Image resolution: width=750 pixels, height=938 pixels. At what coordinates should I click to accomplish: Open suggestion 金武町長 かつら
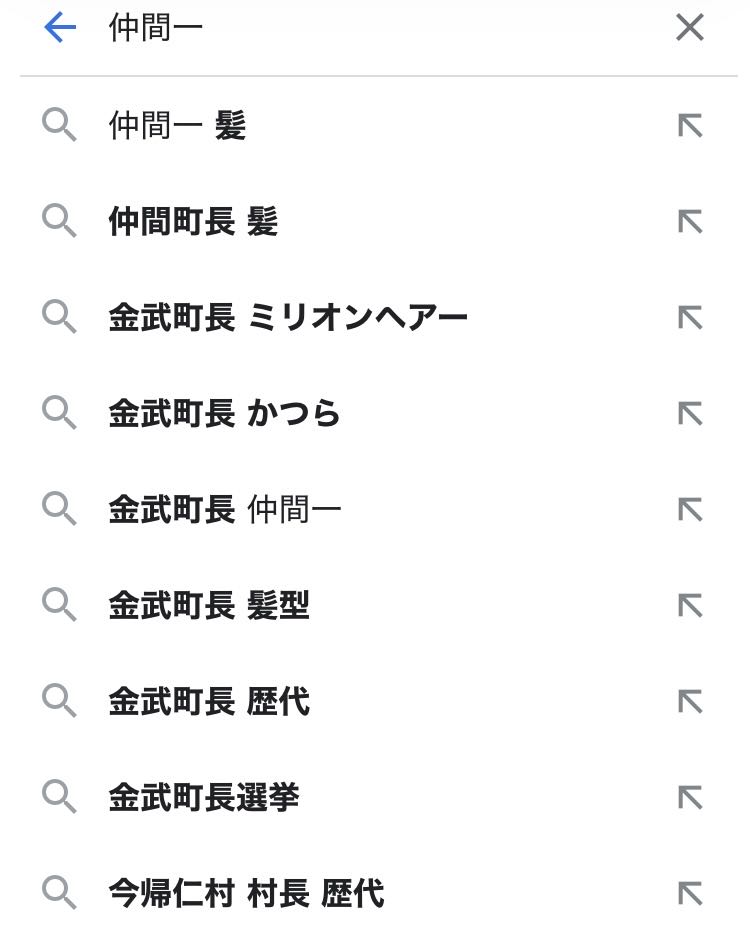tap(224, 414)
